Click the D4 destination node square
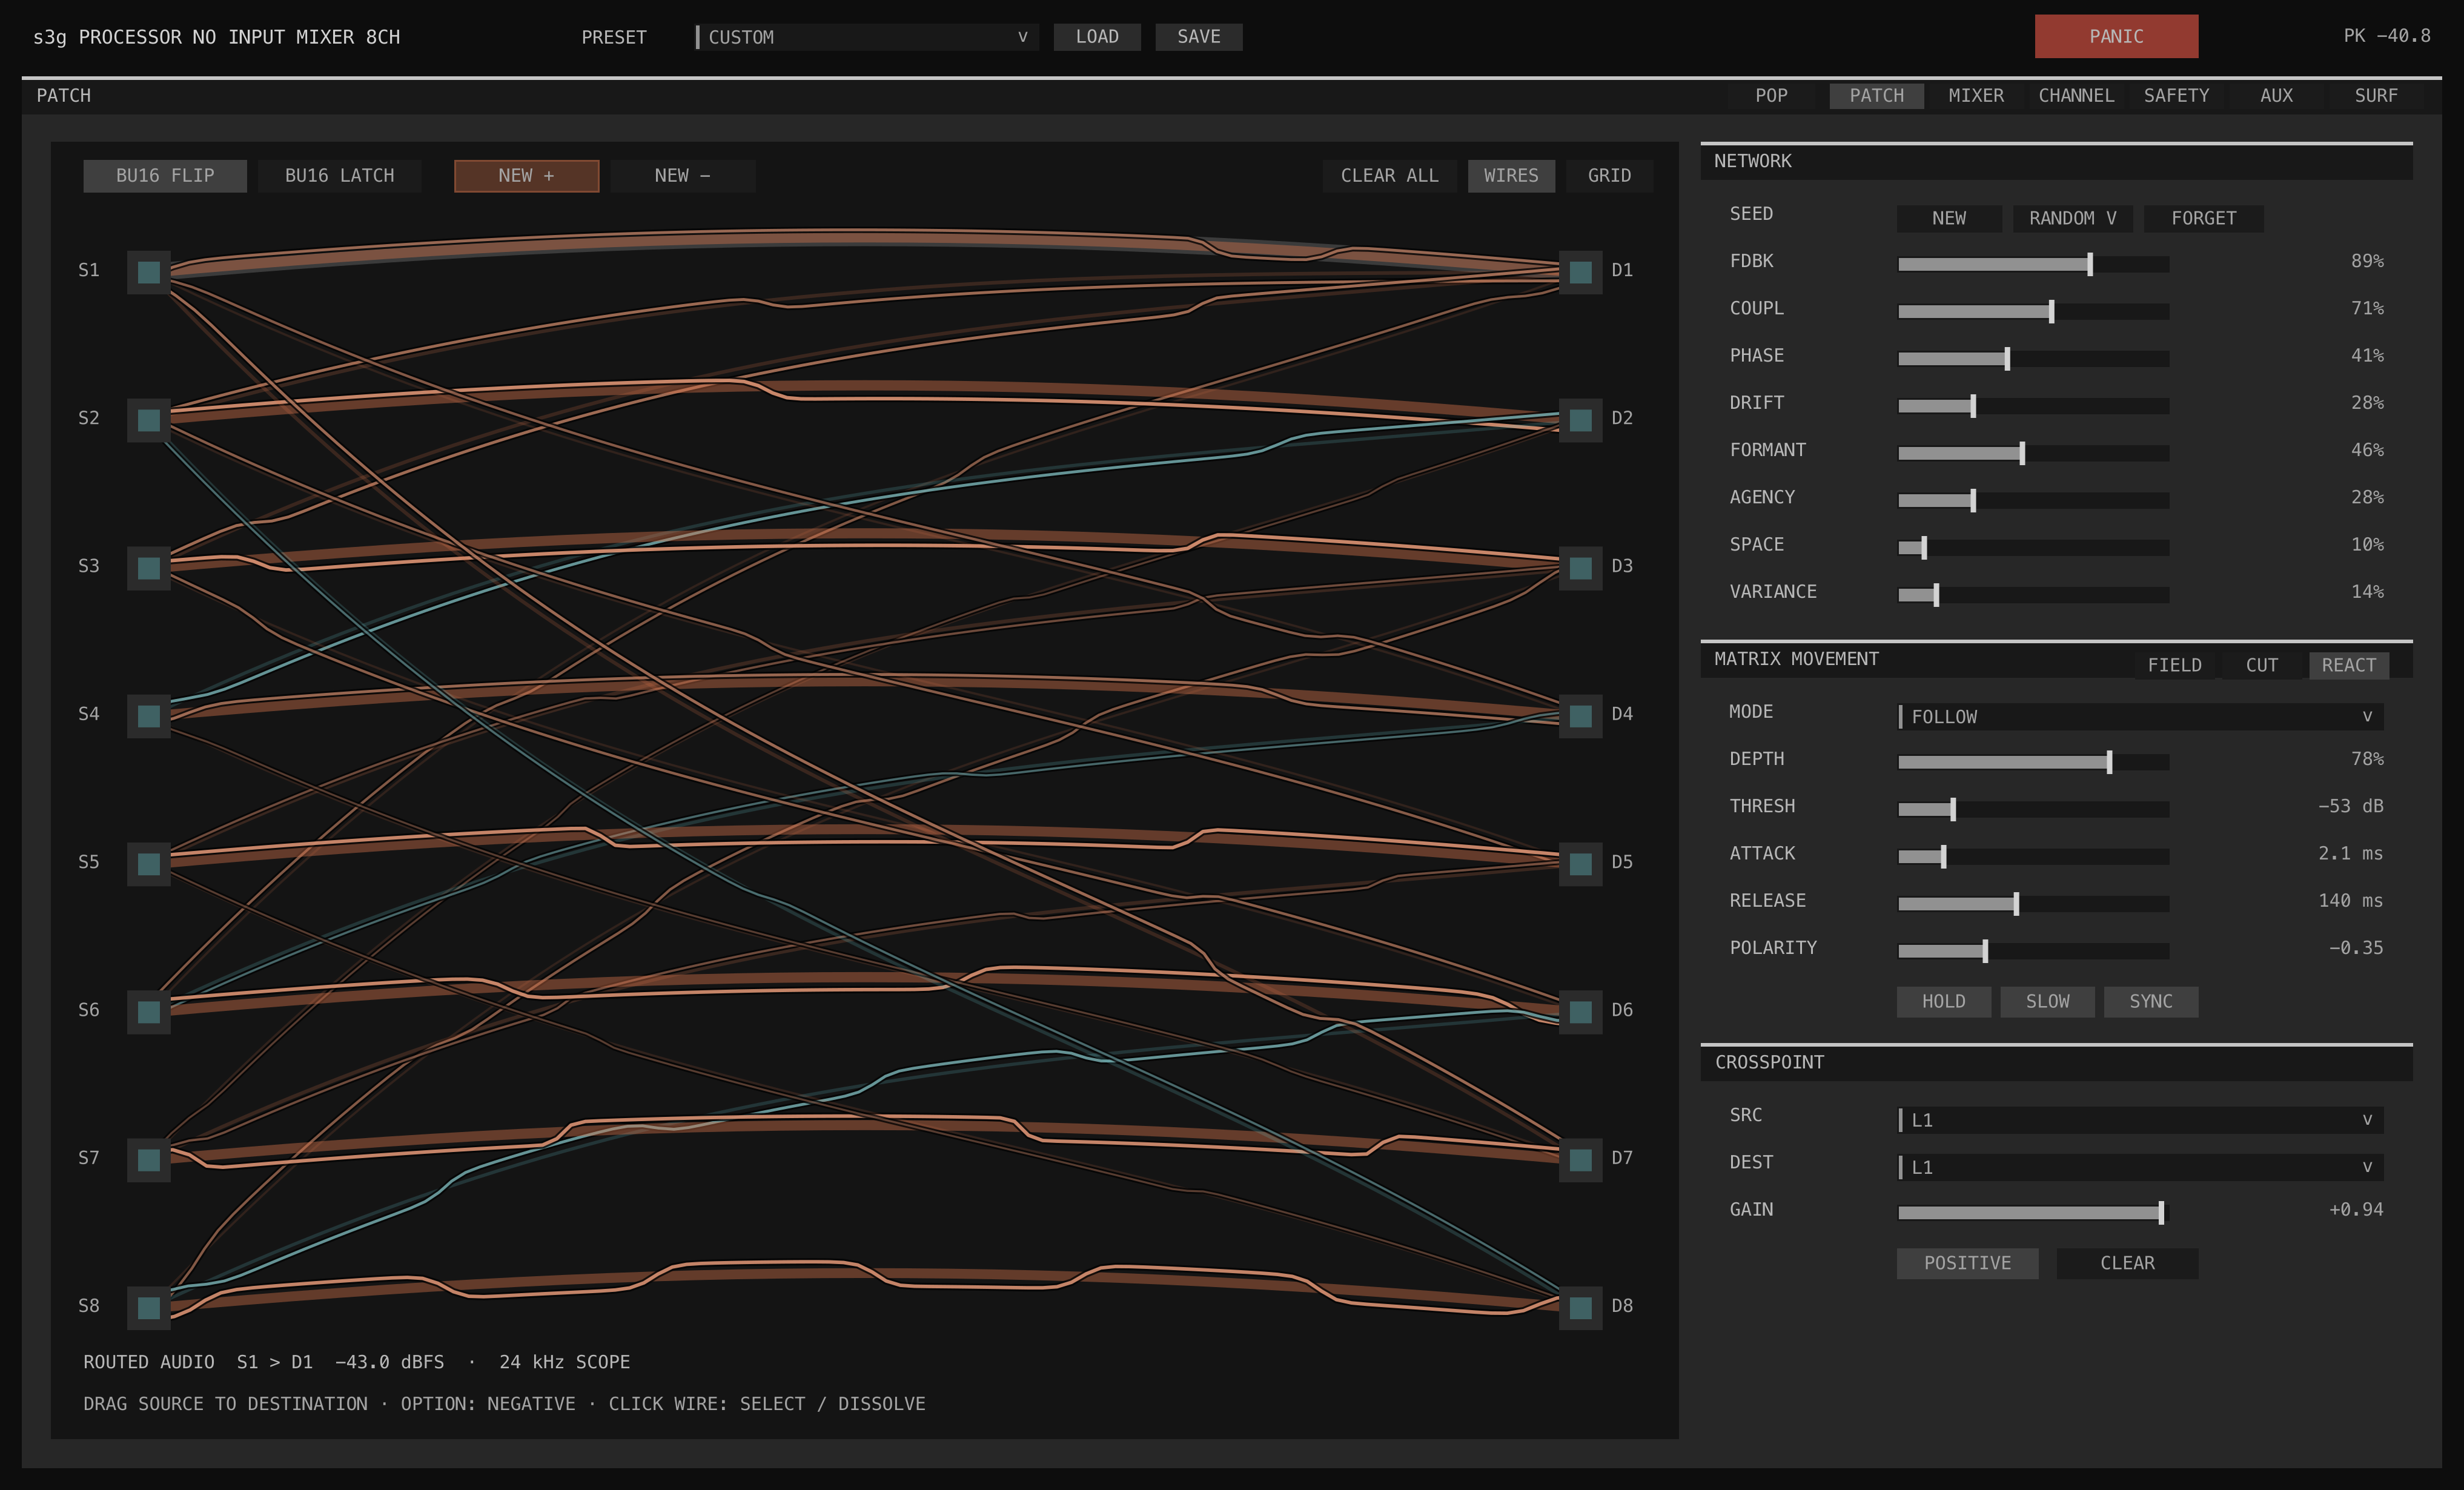 pyautogui.click(x=1581, y=715)
